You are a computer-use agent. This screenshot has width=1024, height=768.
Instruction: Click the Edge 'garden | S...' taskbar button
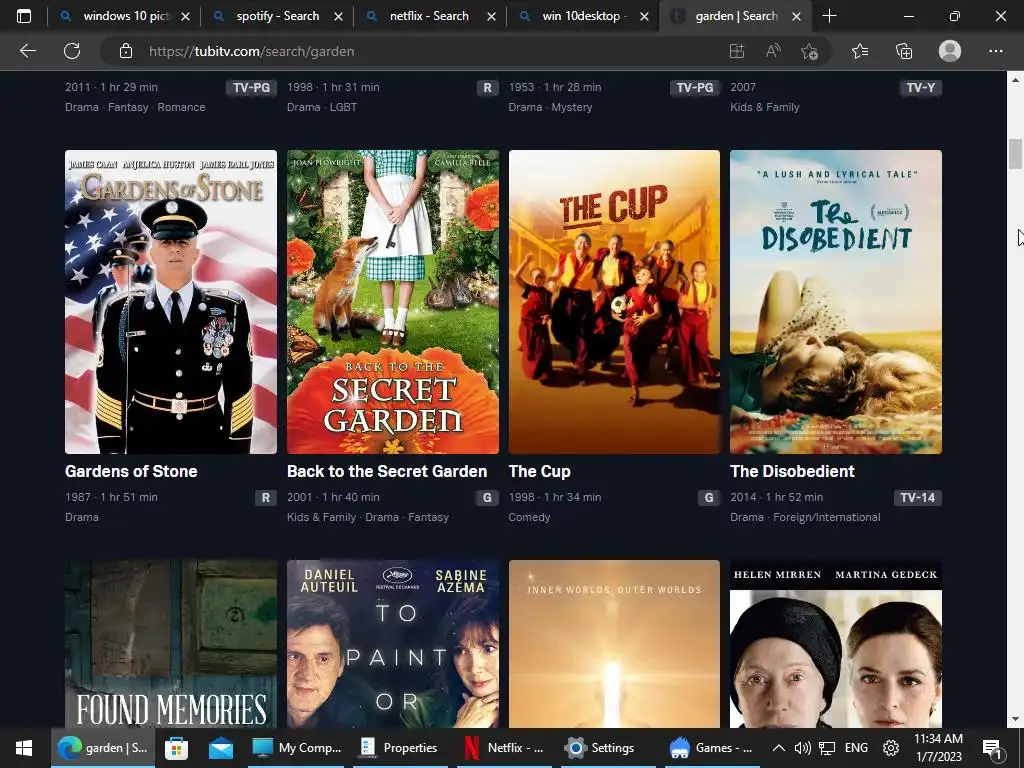tap(103, 748)
